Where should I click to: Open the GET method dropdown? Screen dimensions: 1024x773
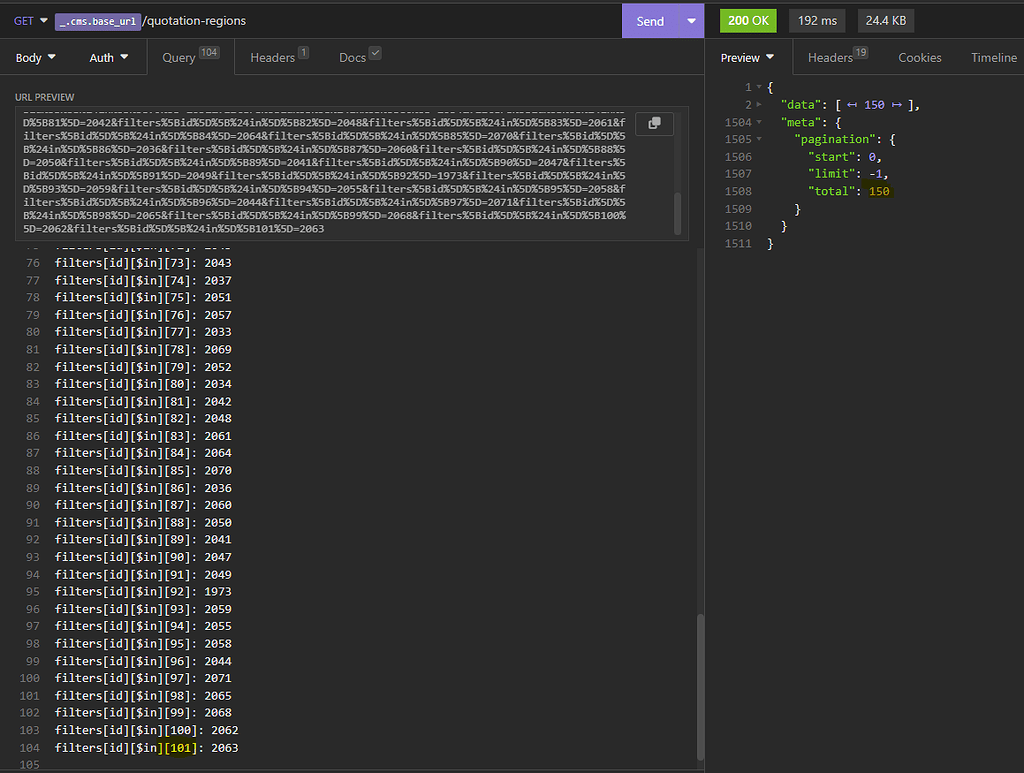[x=31, y=21]
